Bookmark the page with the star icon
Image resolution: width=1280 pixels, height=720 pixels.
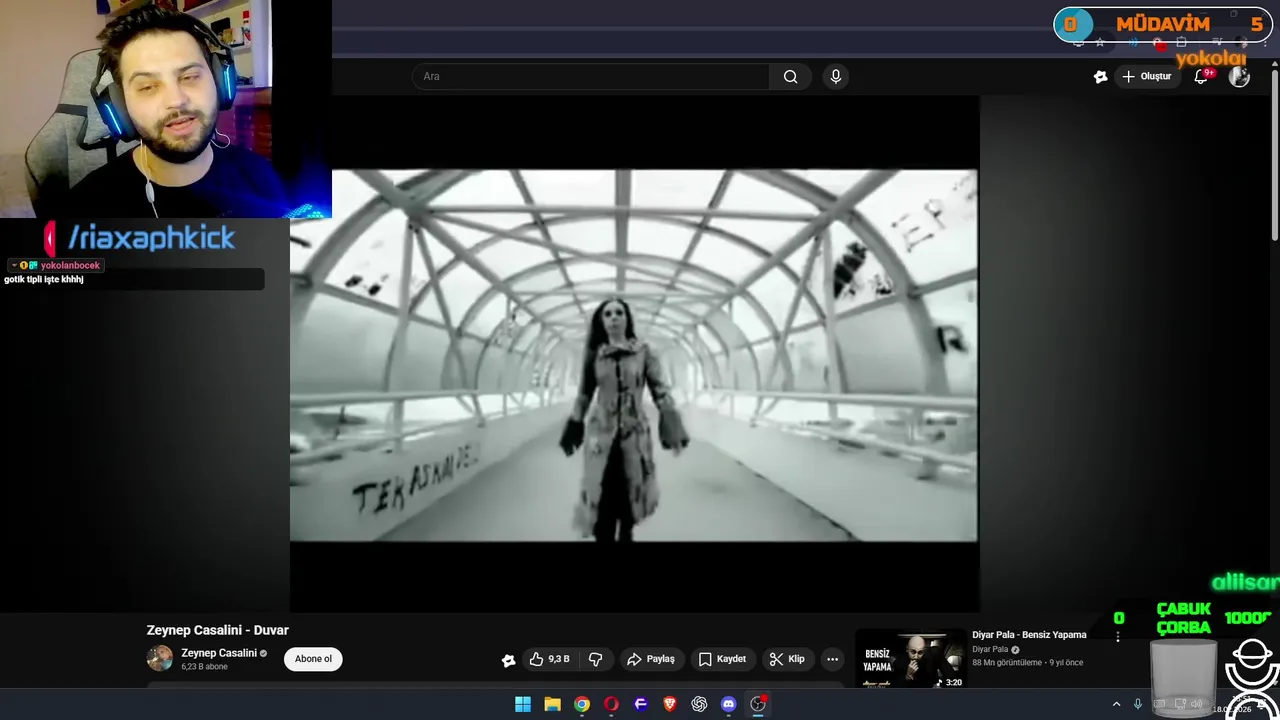coord(1100,43)
